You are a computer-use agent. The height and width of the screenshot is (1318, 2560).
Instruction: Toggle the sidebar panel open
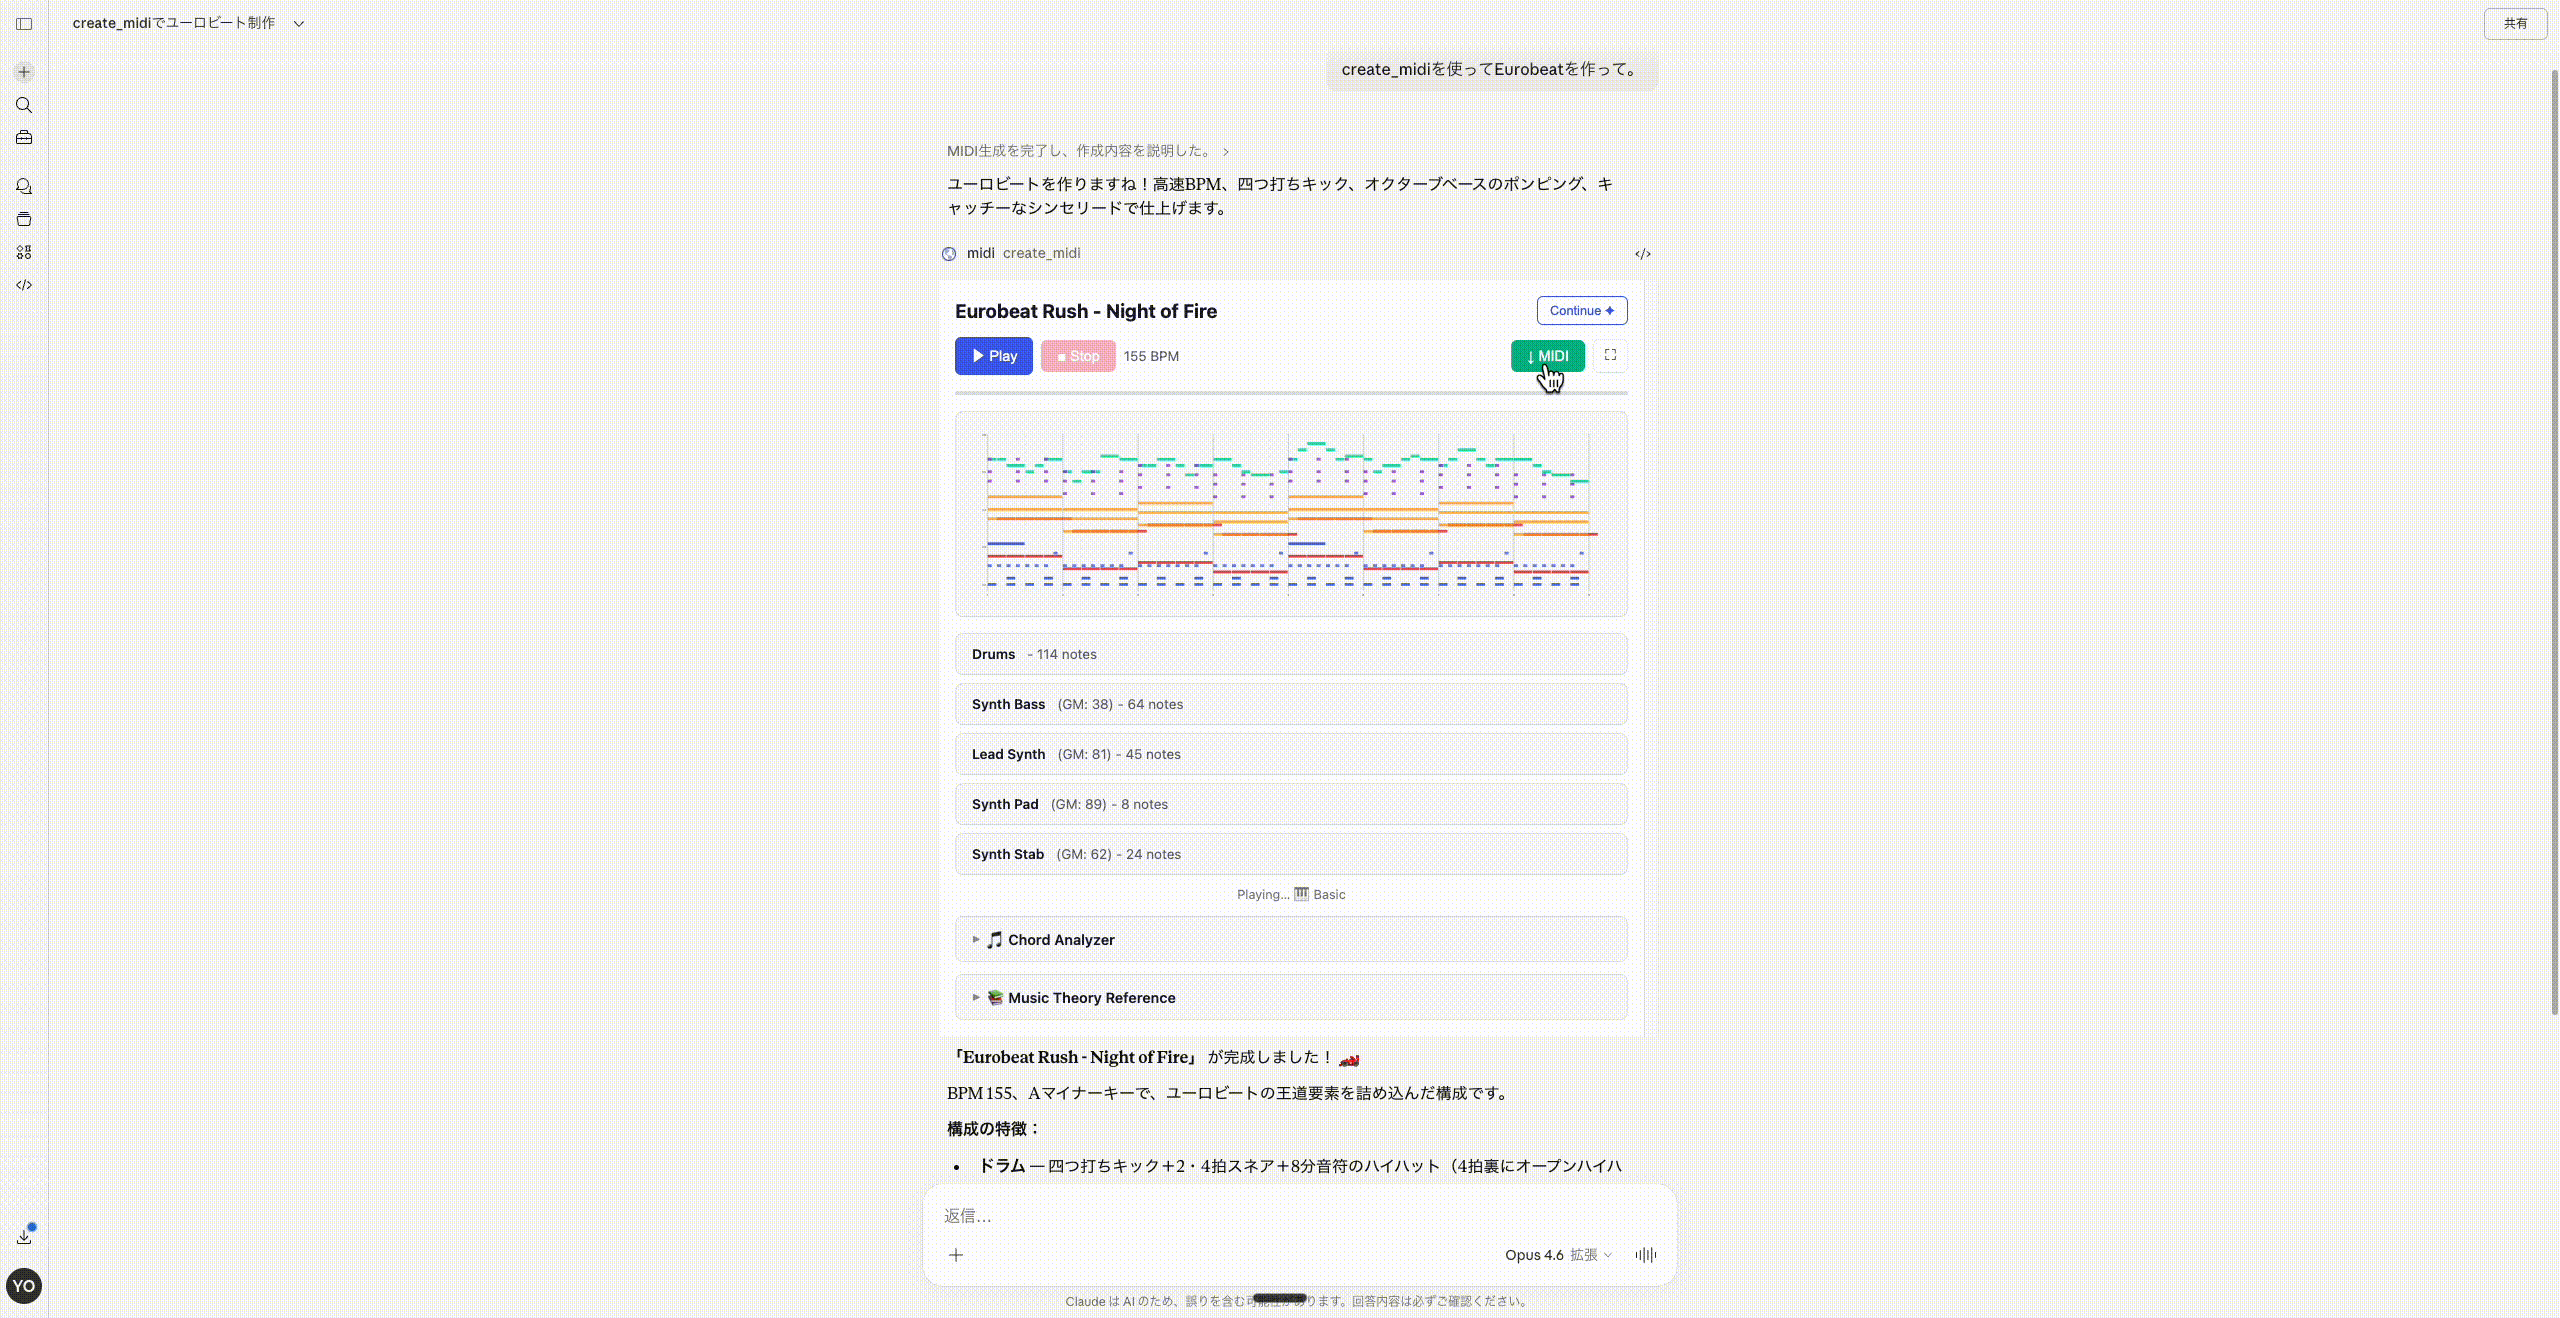point(25,24)
